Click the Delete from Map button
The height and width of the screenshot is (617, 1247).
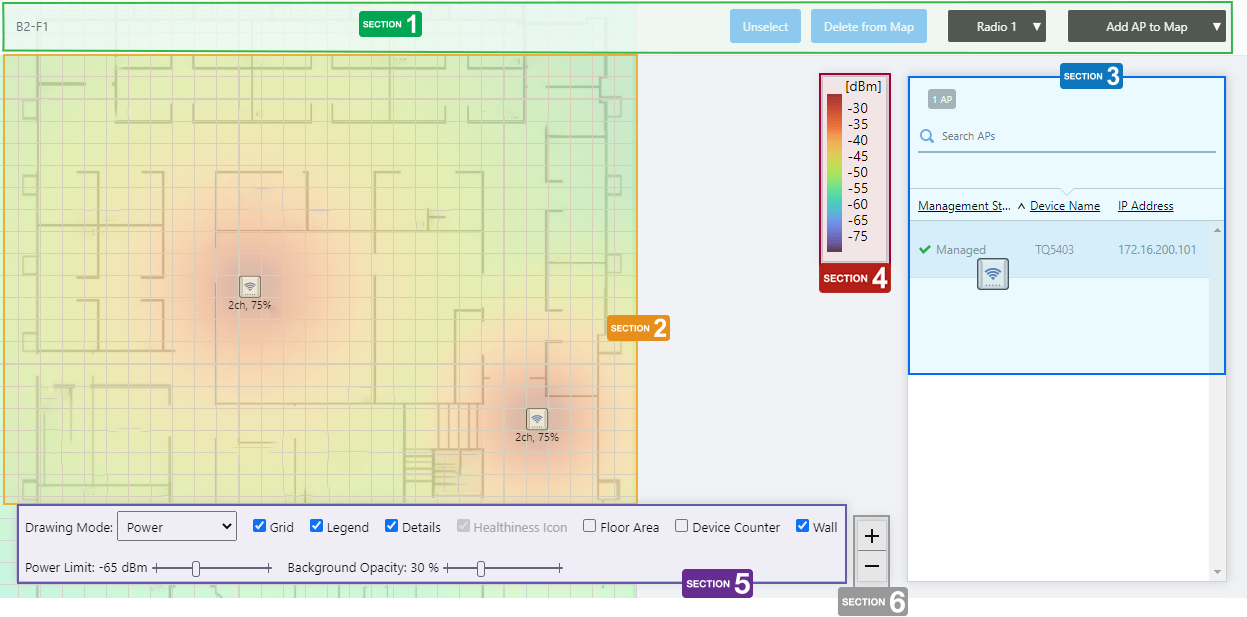click(868, 27)
